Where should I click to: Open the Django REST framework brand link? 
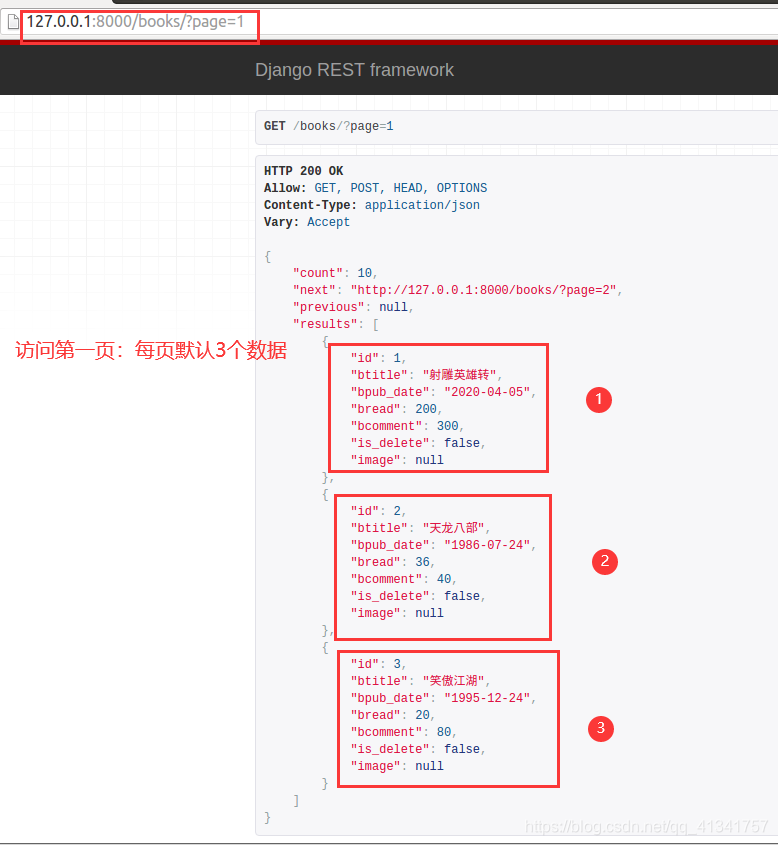coord(354,70)
